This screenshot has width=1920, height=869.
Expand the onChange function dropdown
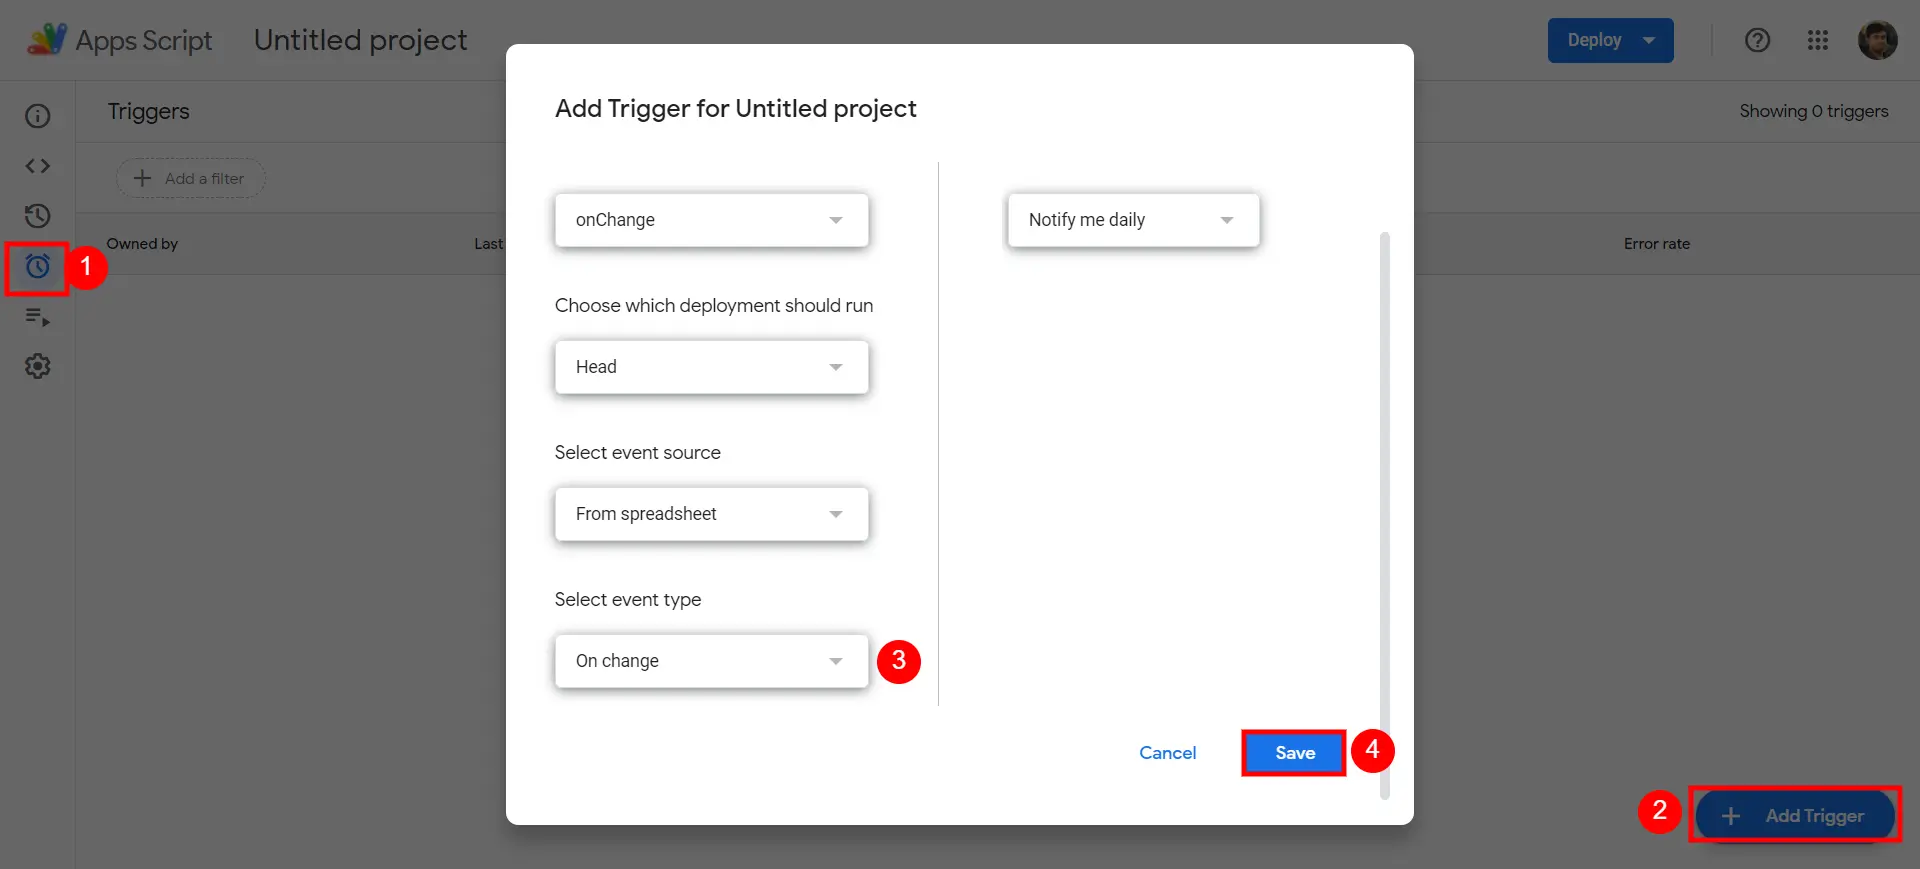point(711,220)
